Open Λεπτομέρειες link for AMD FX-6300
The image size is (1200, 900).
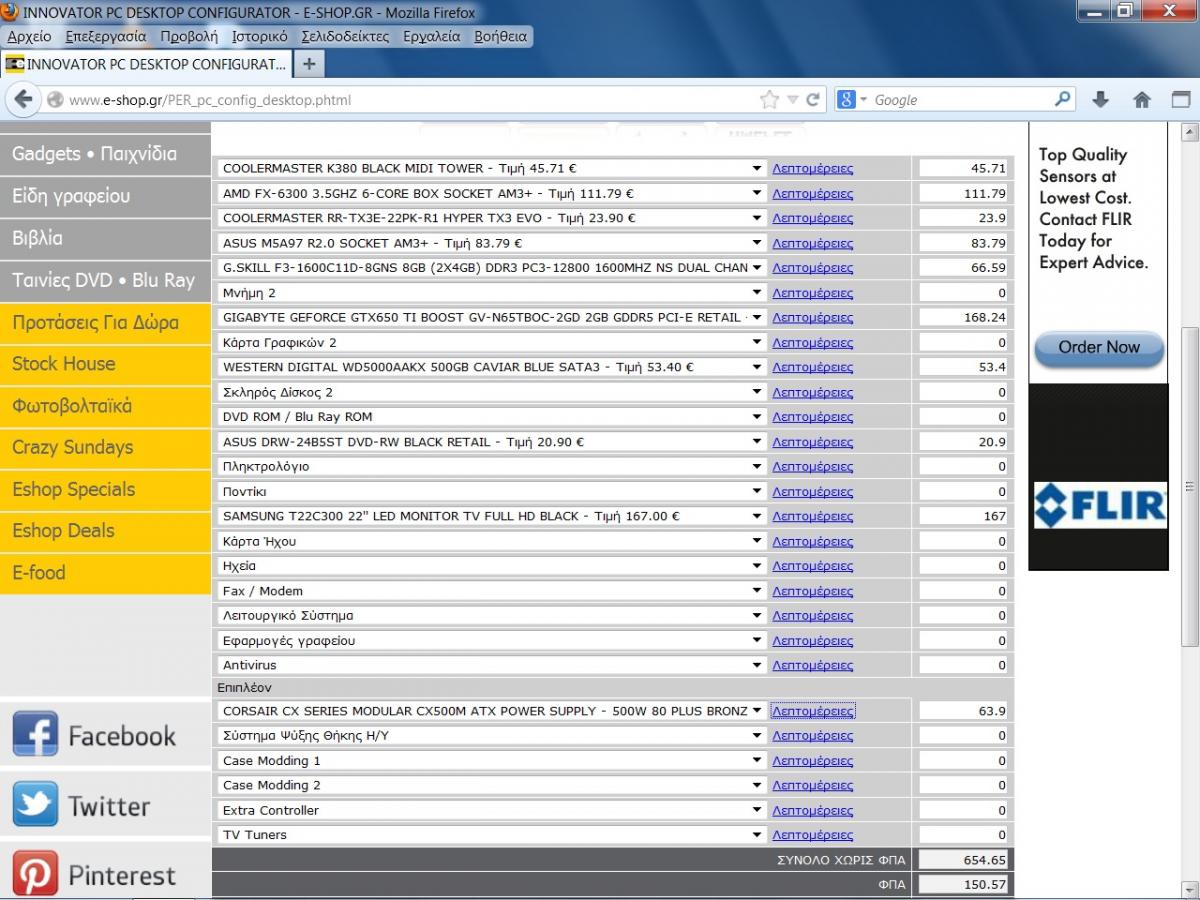pyautogui.click(x=812, y=194)
